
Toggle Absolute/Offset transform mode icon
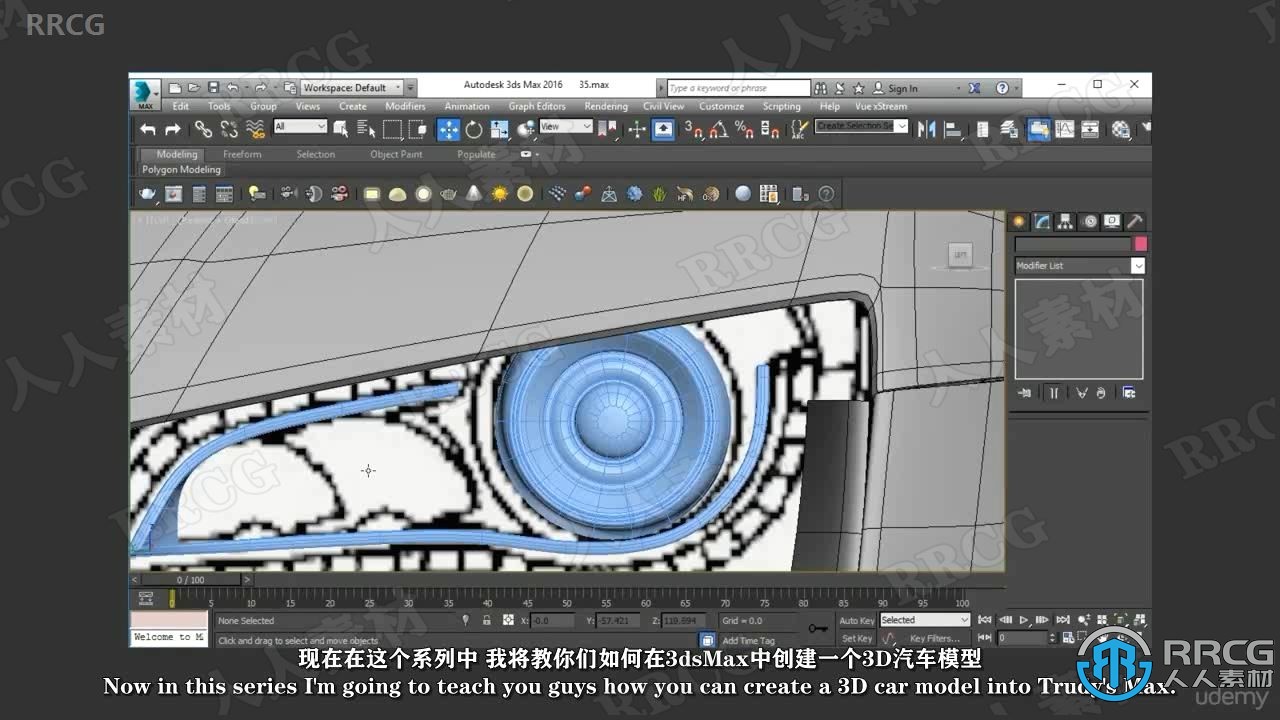508,620
